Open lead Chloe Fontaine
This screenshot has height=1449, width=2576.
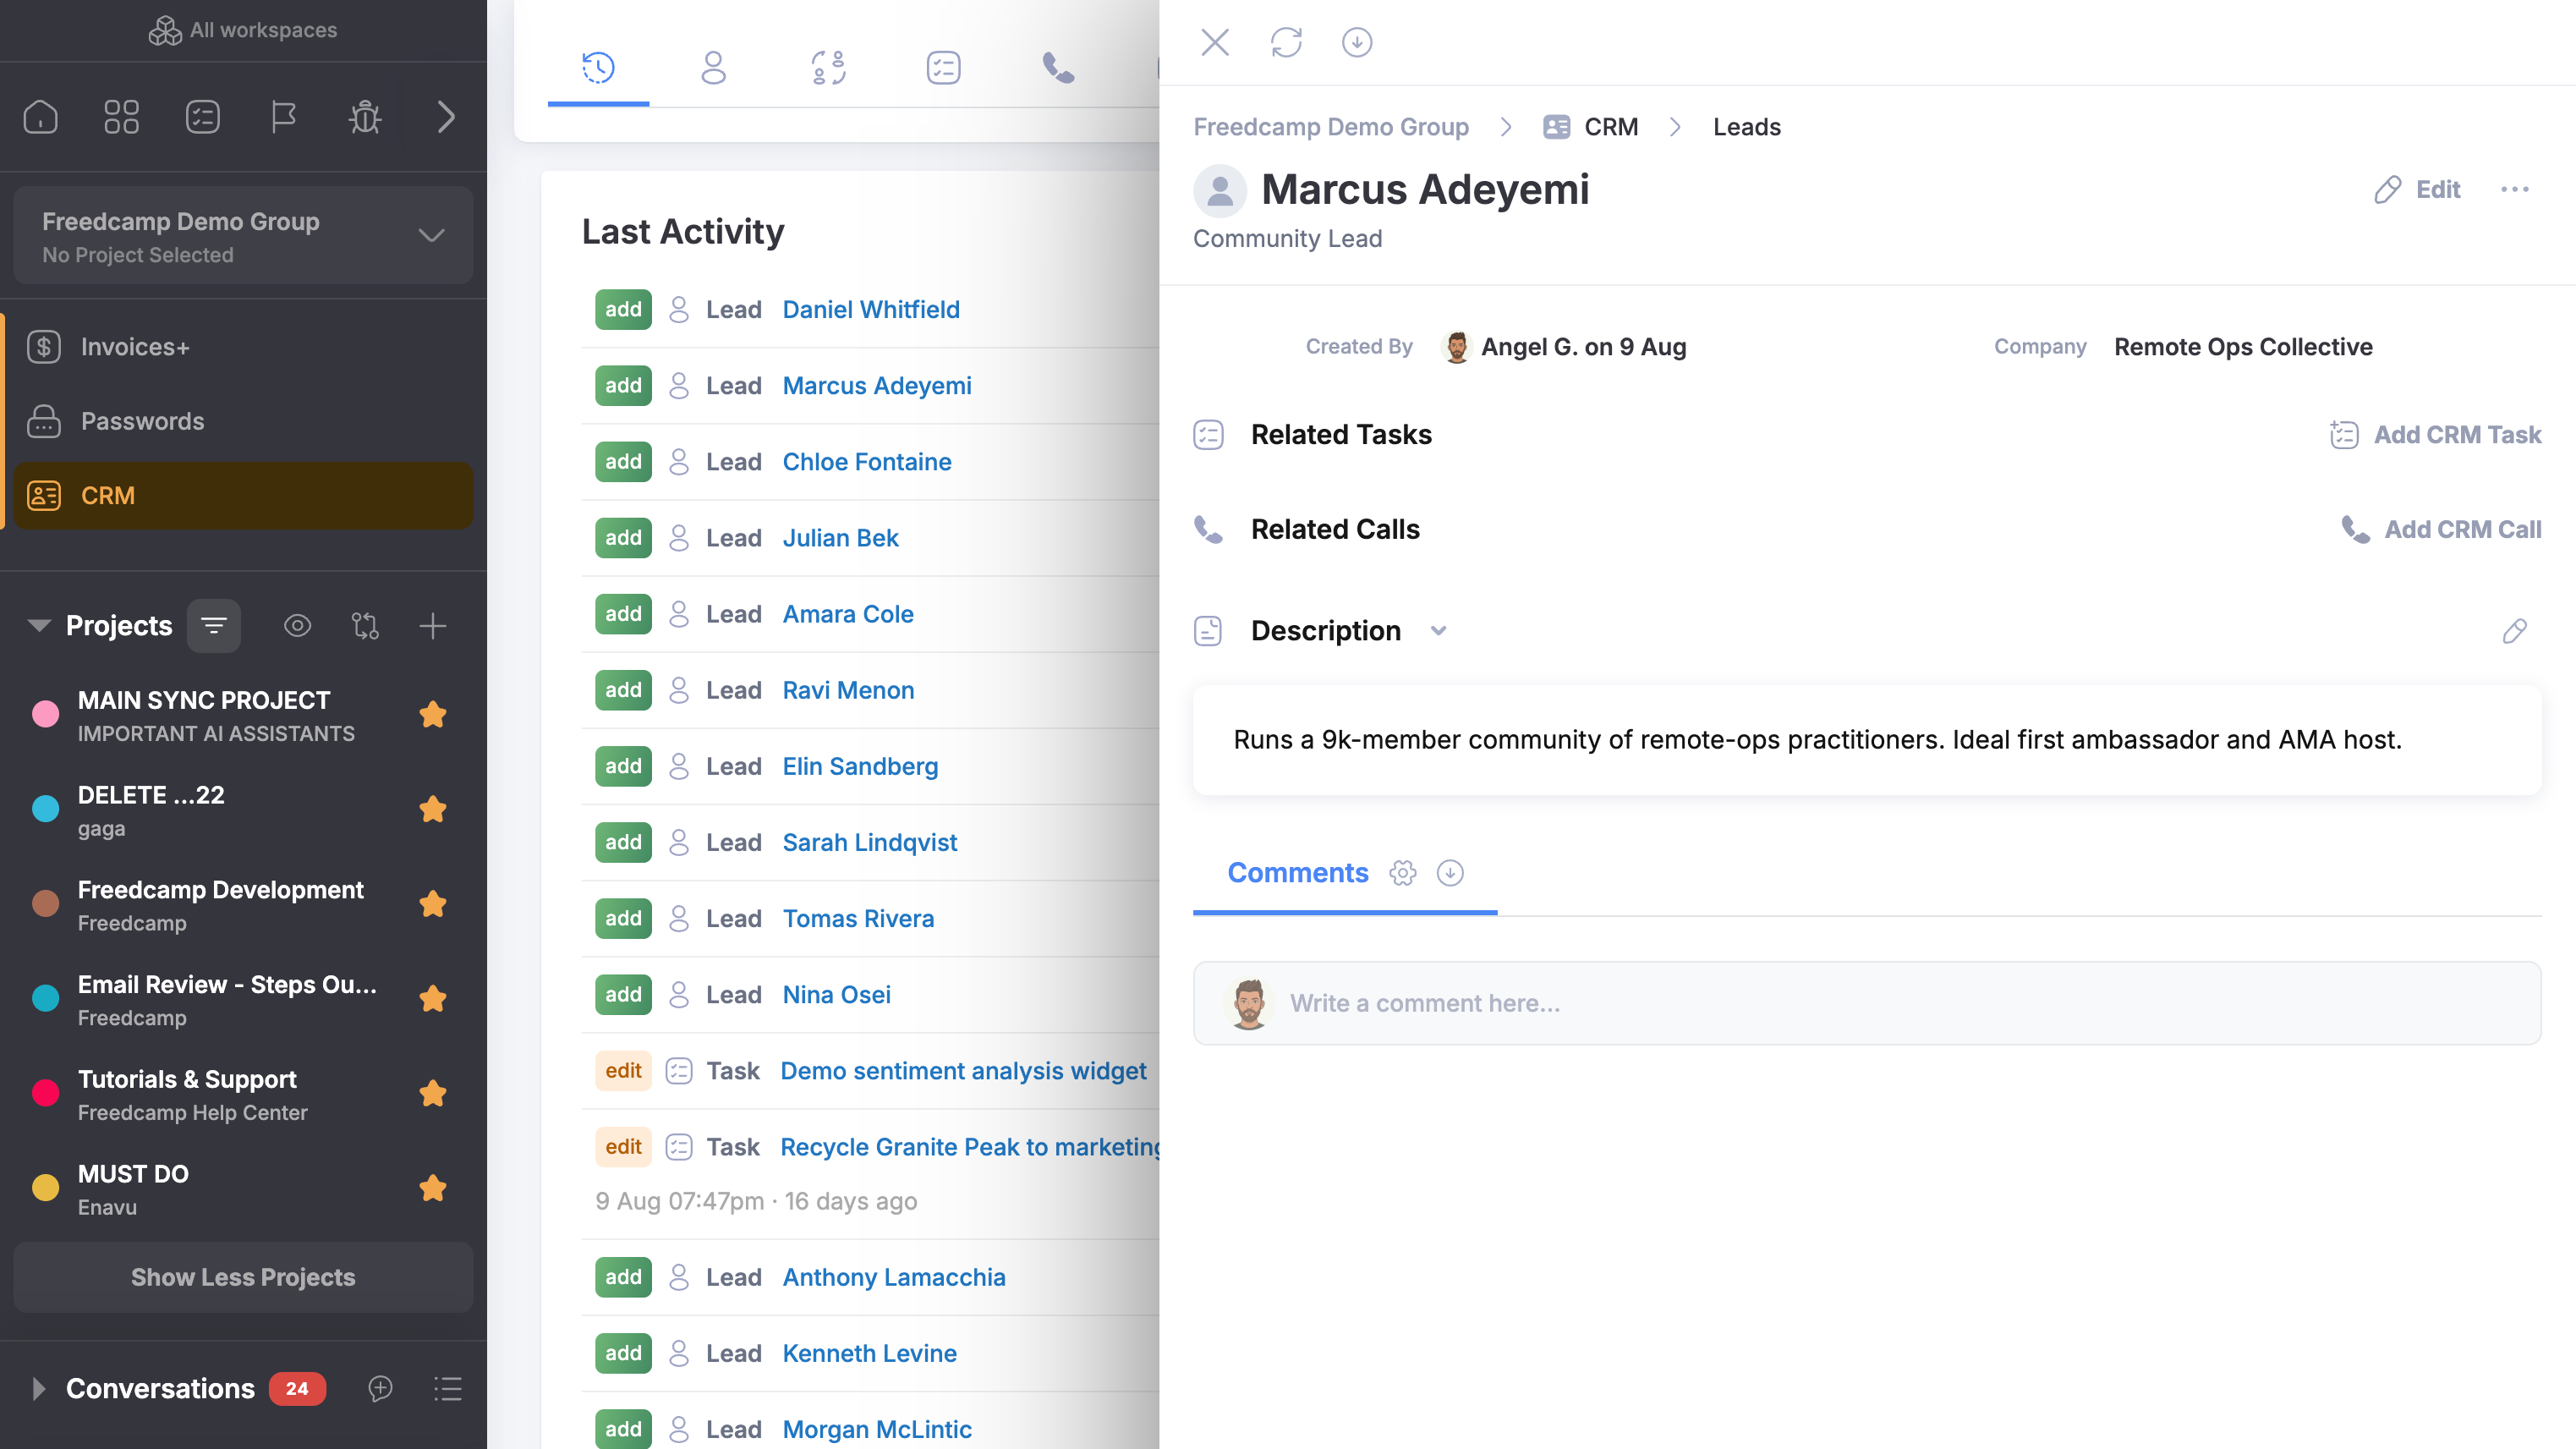866,461
